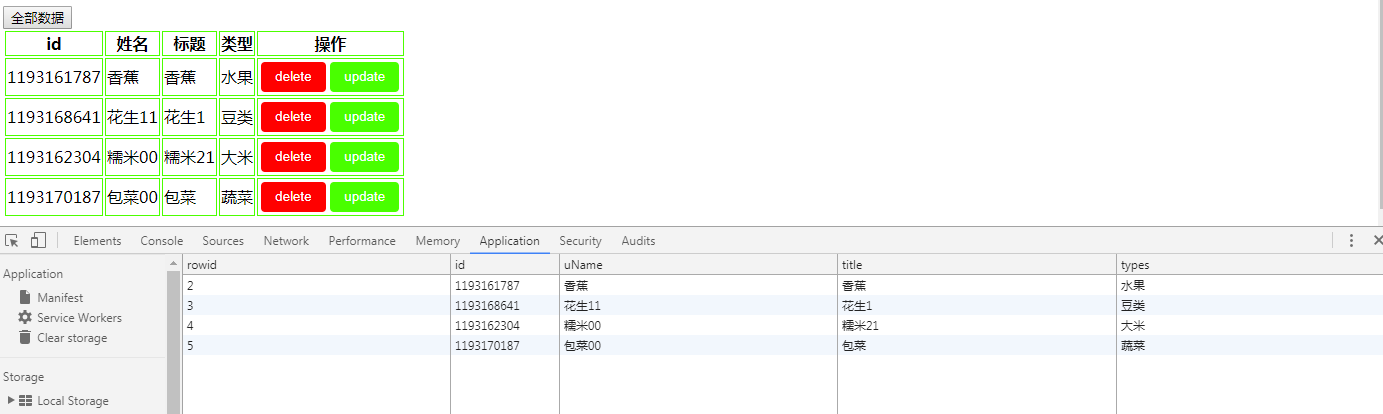Switch to the Elements tab
Image resolution: width=1383 pixels, height=414 pixels.
click(97, 241)
